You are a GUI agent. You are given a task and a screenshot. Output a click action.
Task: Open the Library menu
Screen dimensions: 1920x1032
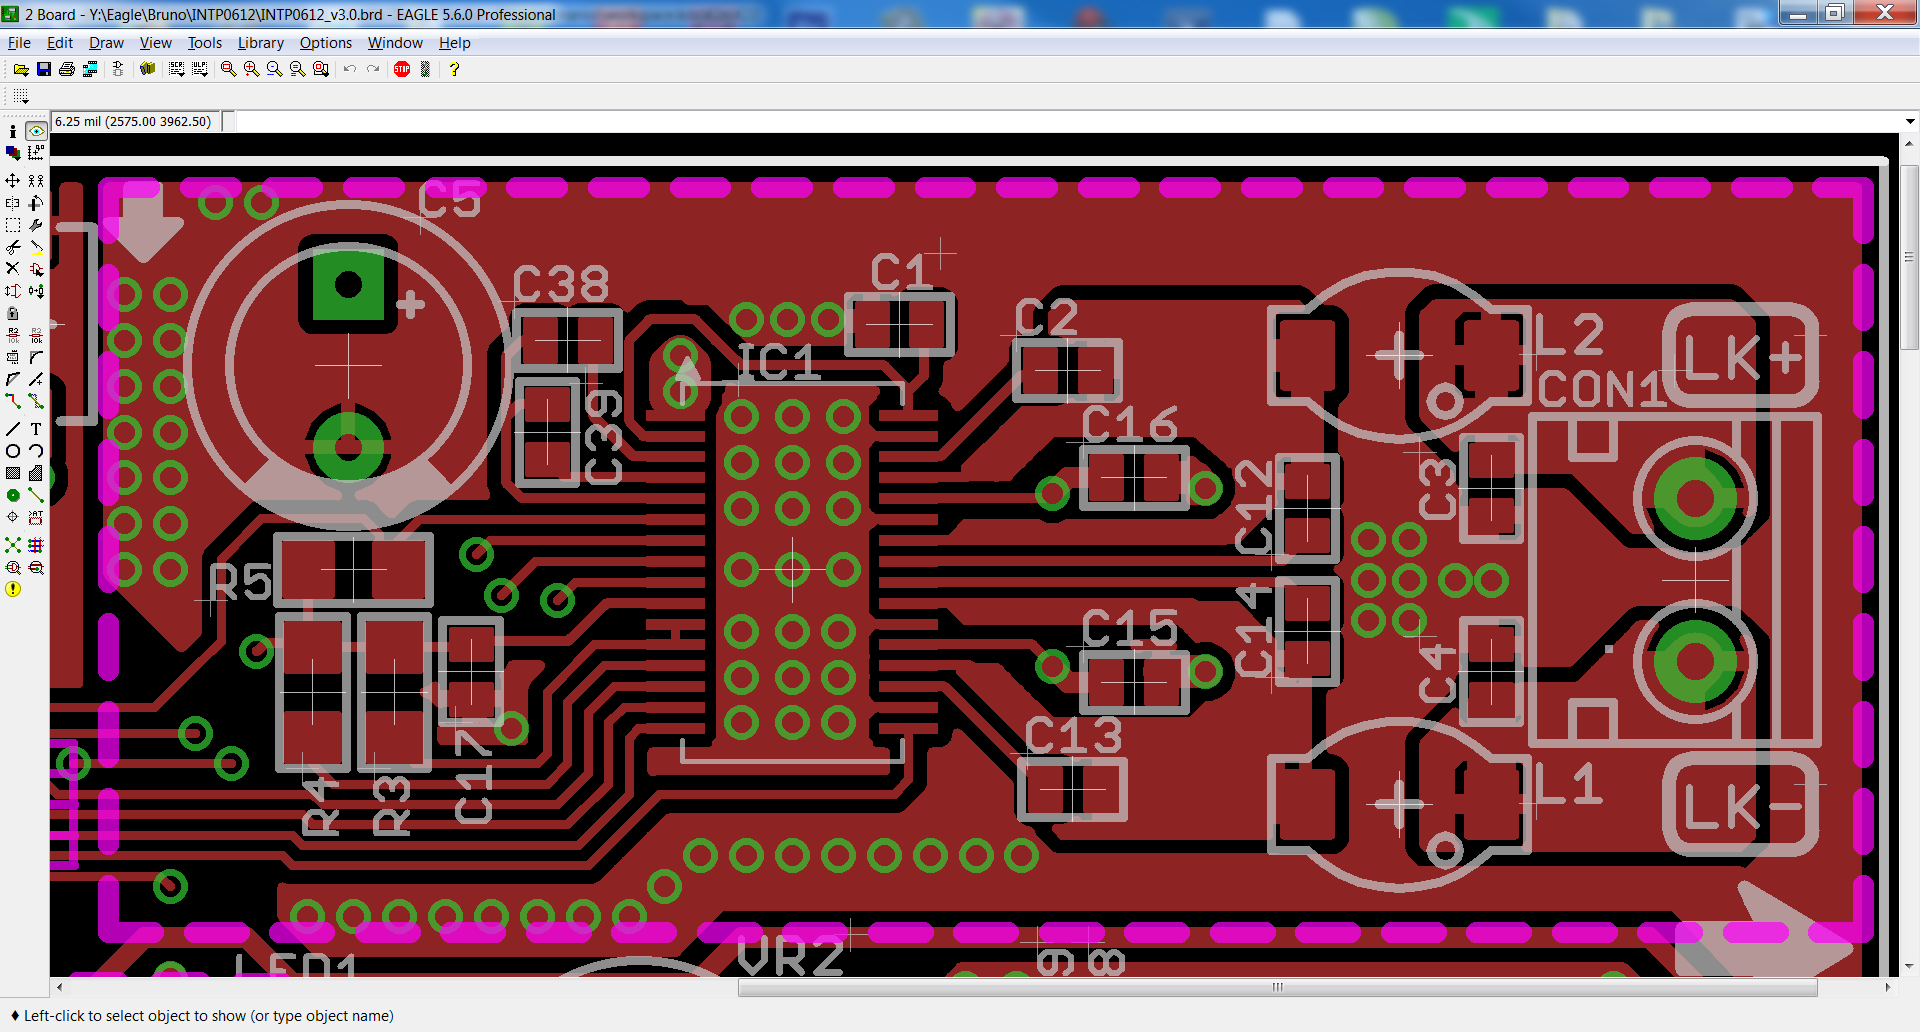point(260,43)
